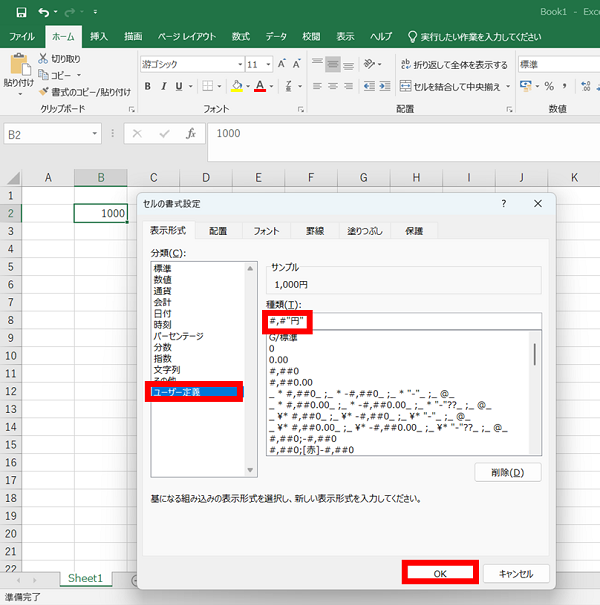Click the Cut (切り取り) scissors icon

click(43, 59)
